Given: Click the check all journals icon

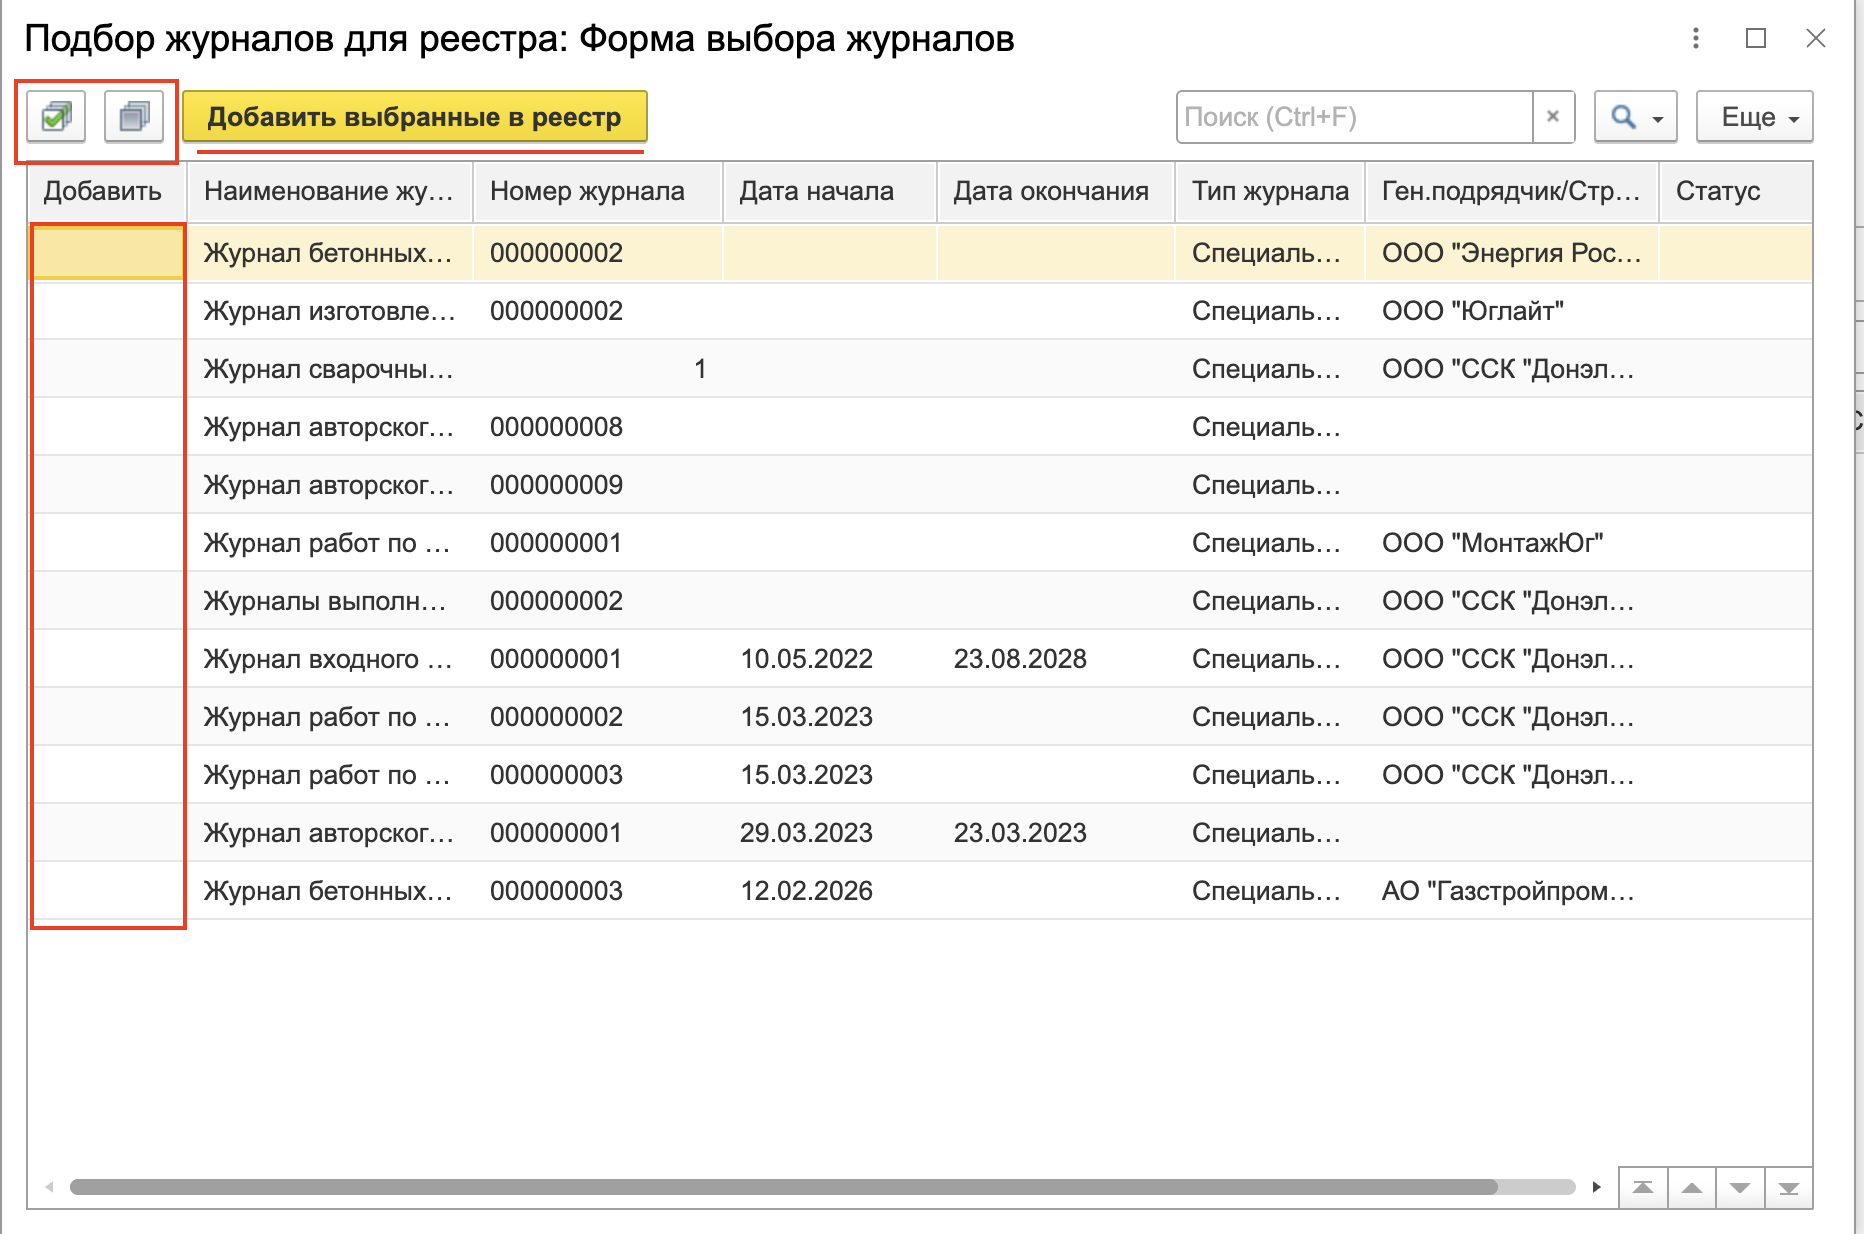Looking at the screenshot, I should pos(56,117).
